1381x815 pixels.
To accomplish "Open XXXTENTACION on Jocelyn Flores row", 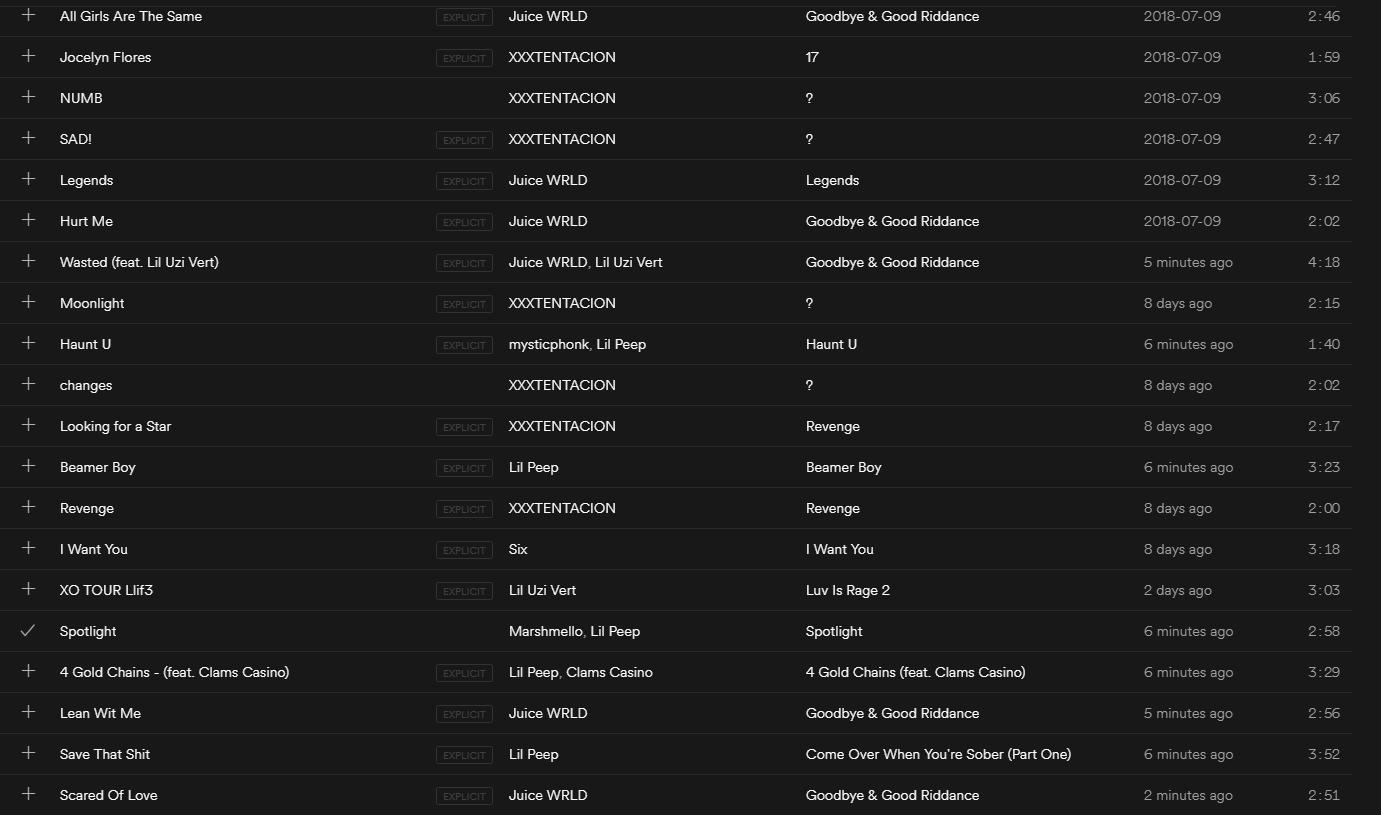I will point(562,57).
